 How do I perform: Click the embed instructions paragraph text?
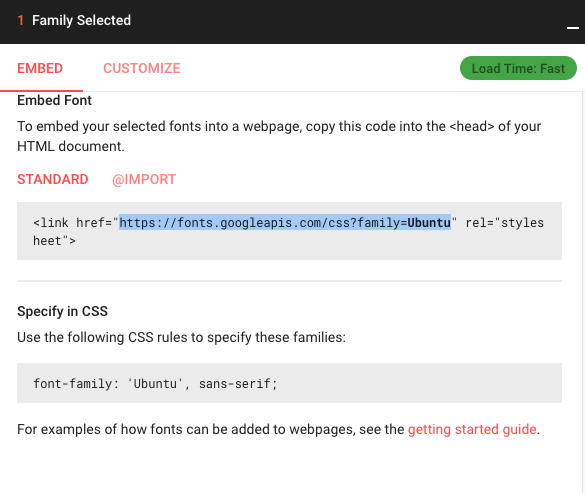pyautogui.click(x=279, y=136)
